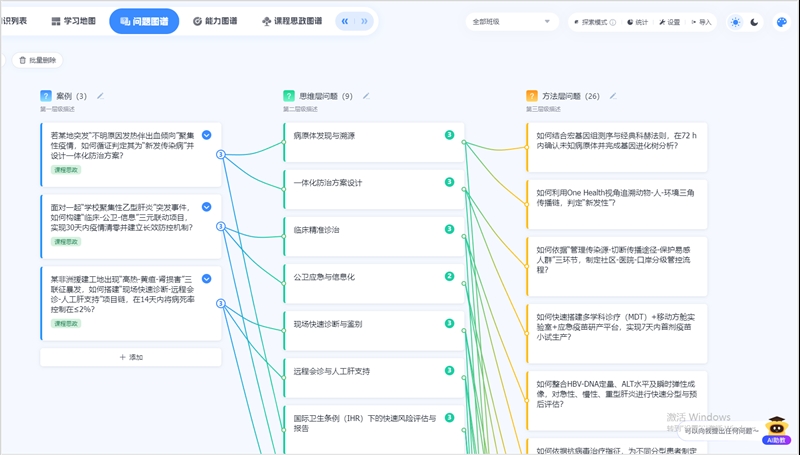The width and height of the screenshot is (800, 455).
Task: Open the color palette theme picker
Action: (782, 22)
